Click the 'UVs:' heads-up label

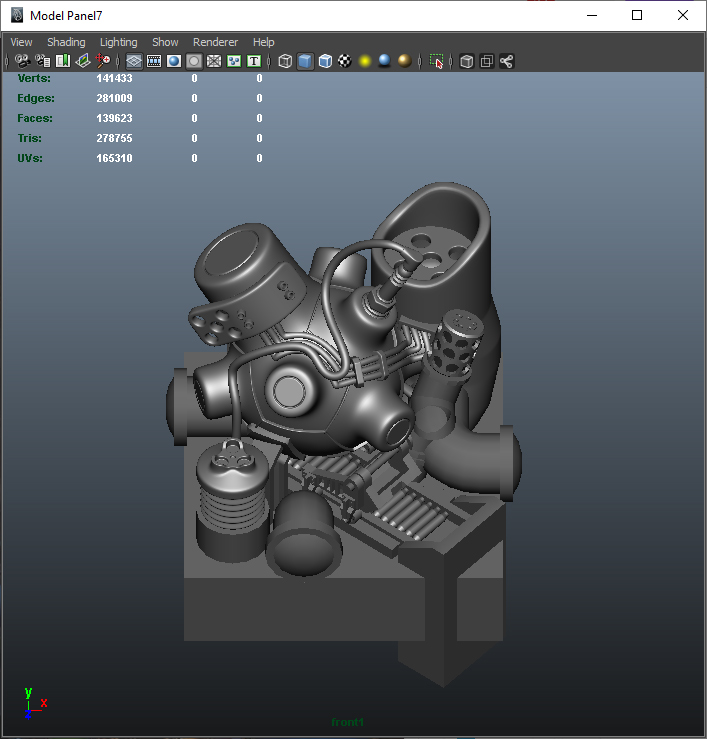pyautogui.click(x=30, y=158)
